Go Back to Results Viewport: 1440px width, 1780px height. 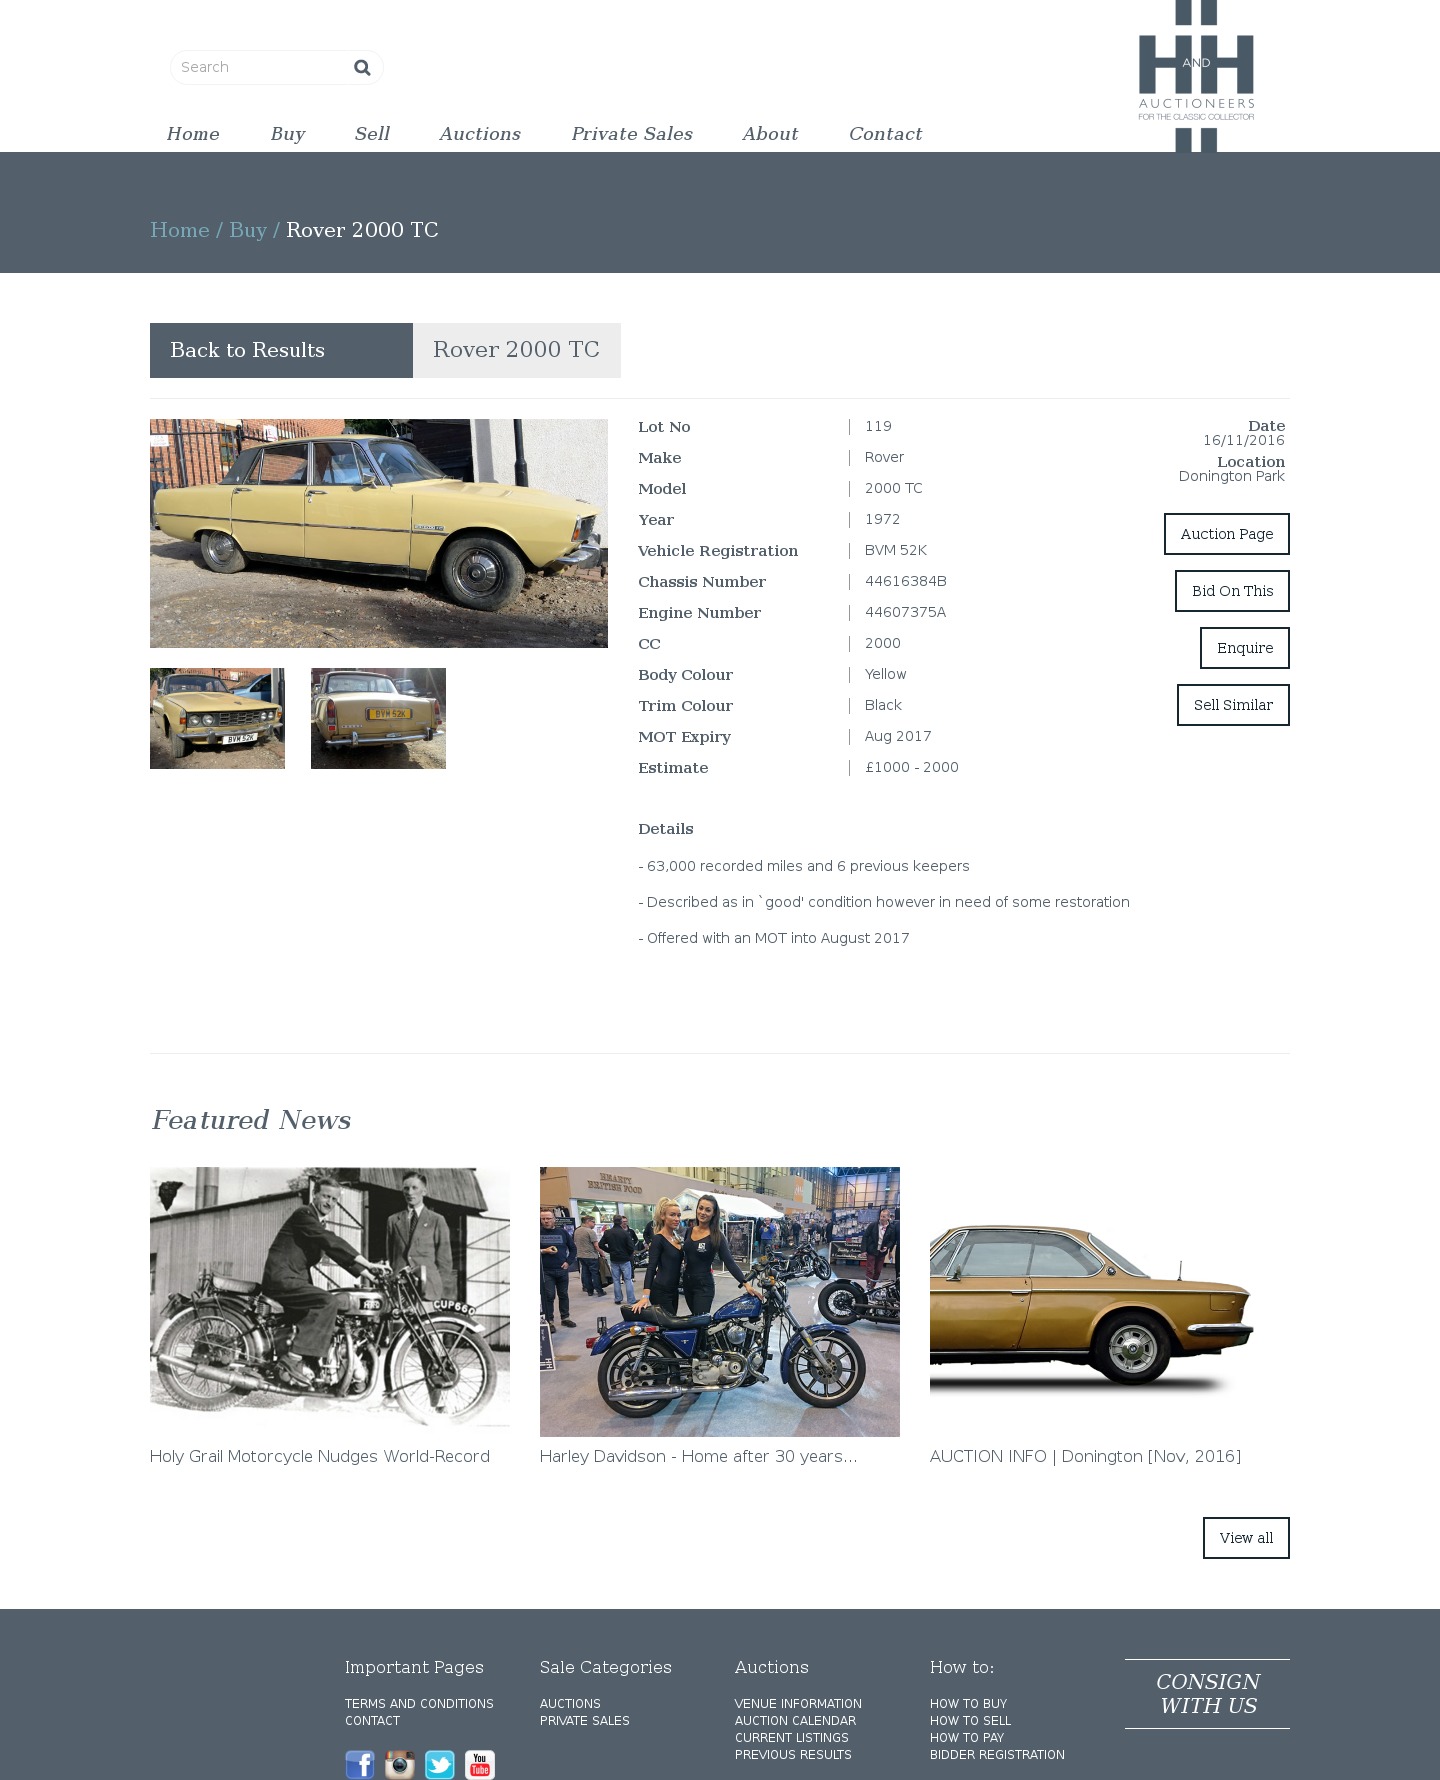[281, 350]
